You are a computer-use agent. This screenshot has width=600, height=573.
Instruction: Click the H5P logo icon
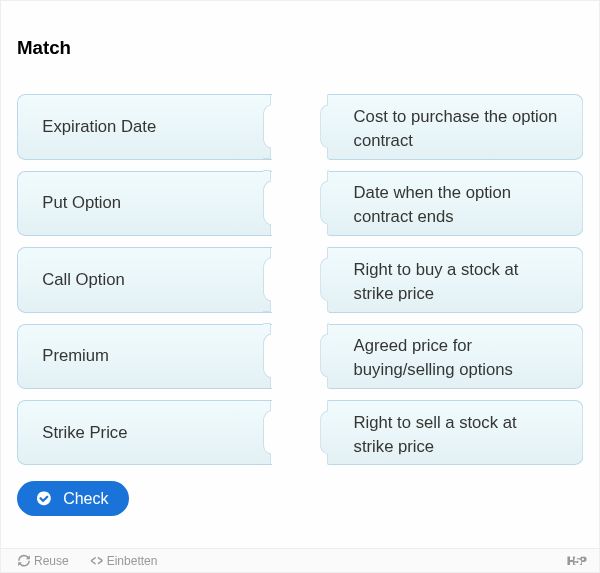(576, 561)
